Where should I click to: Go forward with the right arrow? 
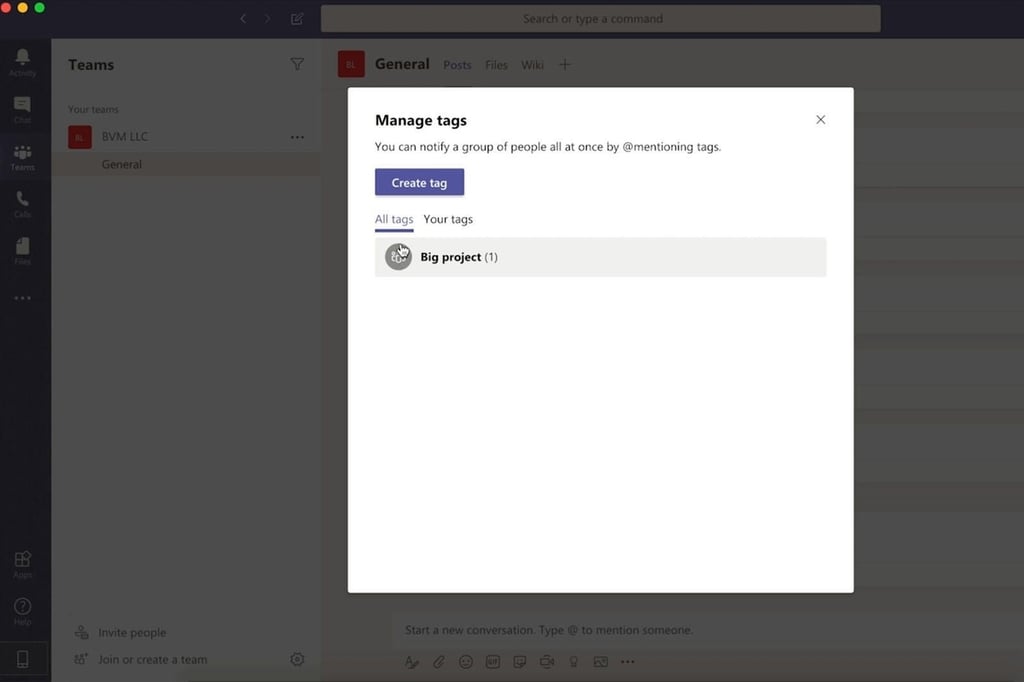[x=267, y=19]
